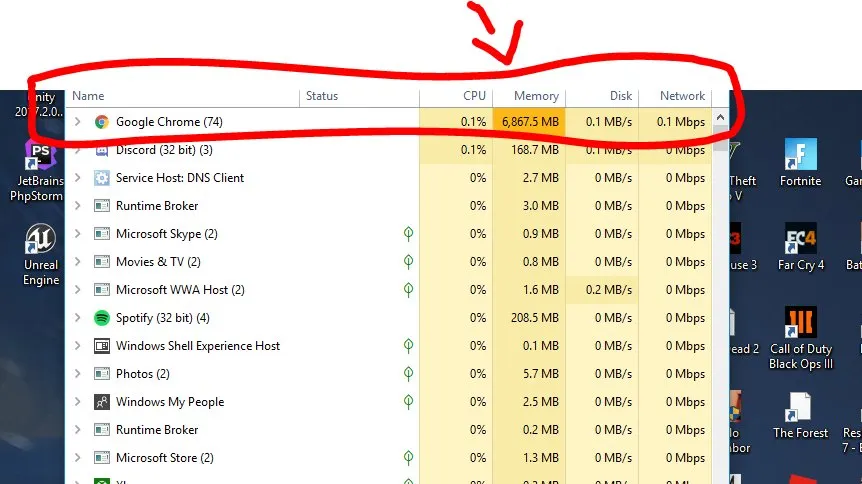Click the suspended leaf icon for Microsoft Store
The width and height of the screenshot is (862, 484).
[408, 458]
